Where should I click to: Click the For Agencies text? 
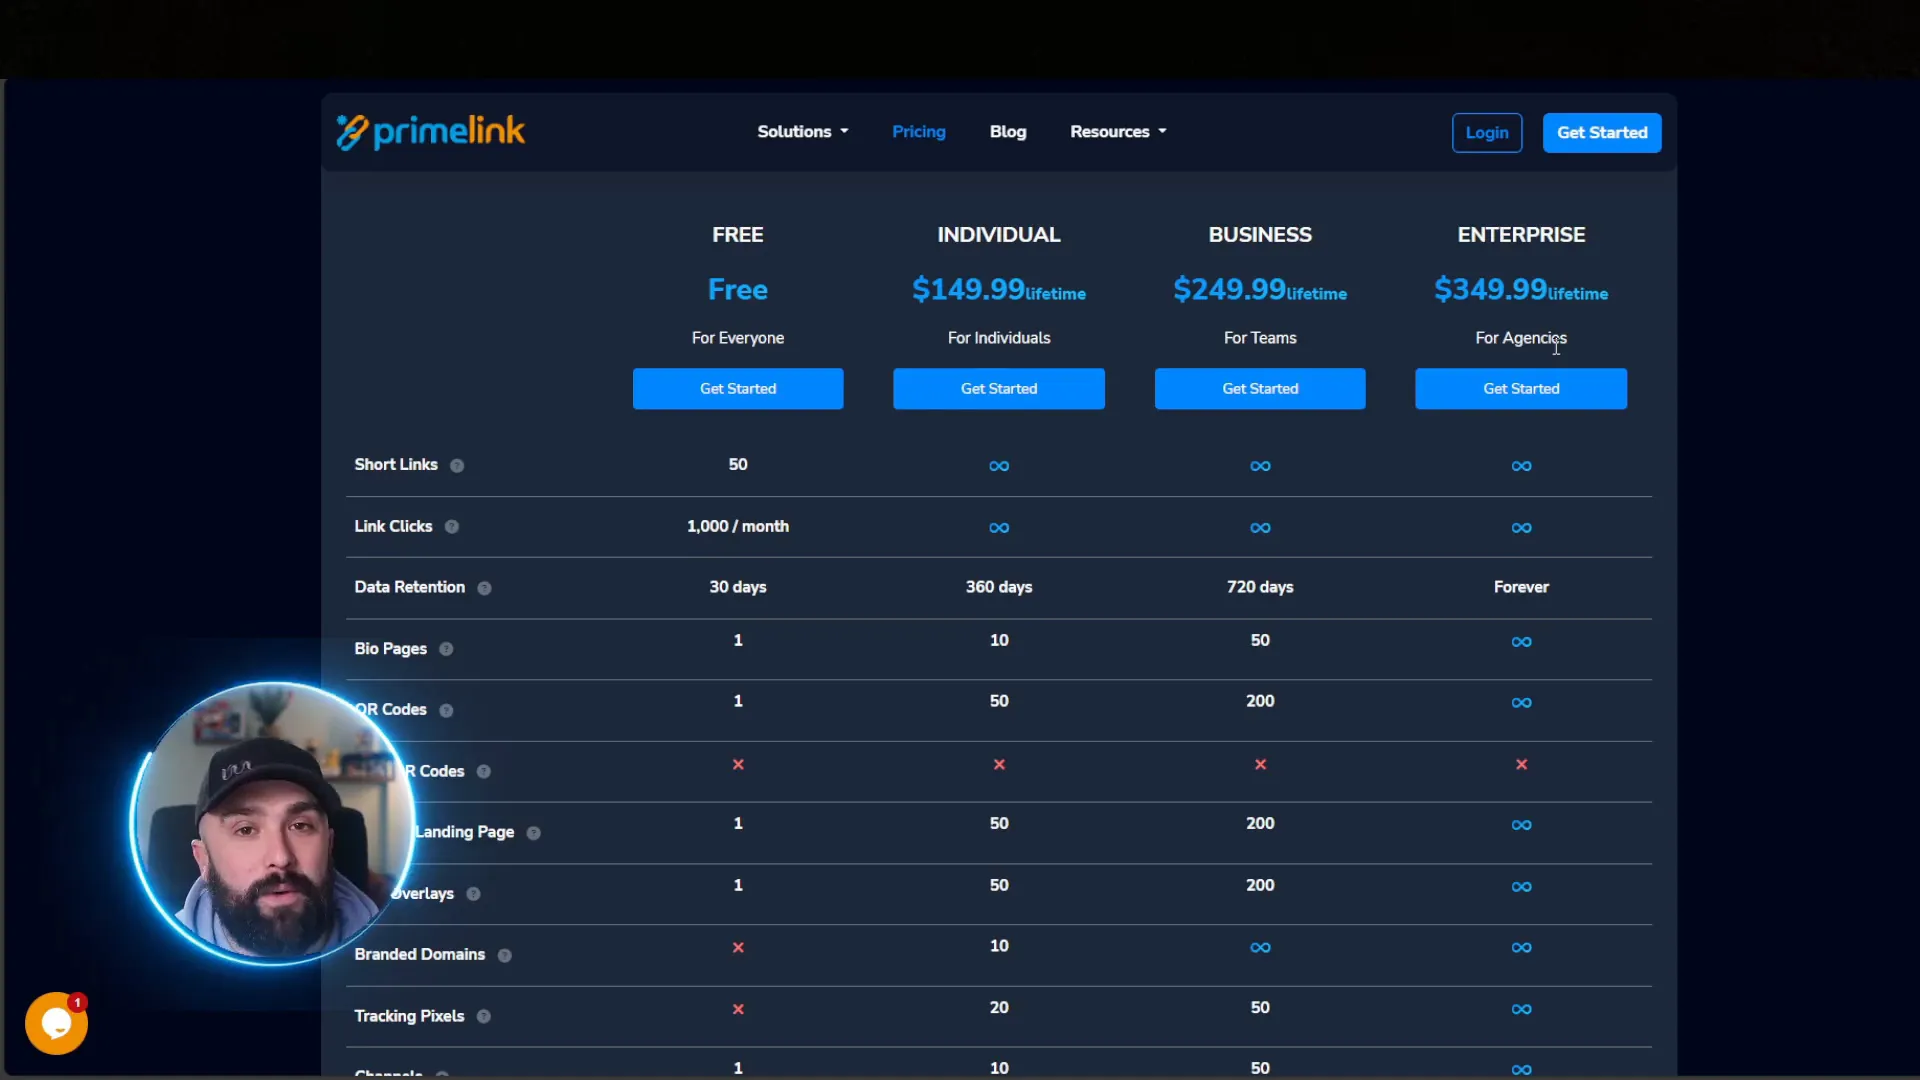click(1521, 338)
